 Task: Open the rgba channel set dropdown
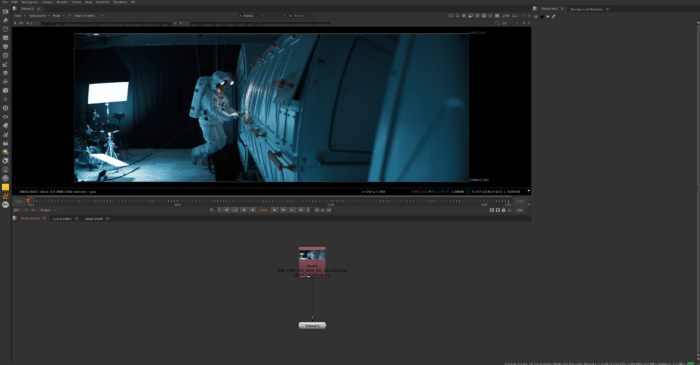tap(20, 16)
